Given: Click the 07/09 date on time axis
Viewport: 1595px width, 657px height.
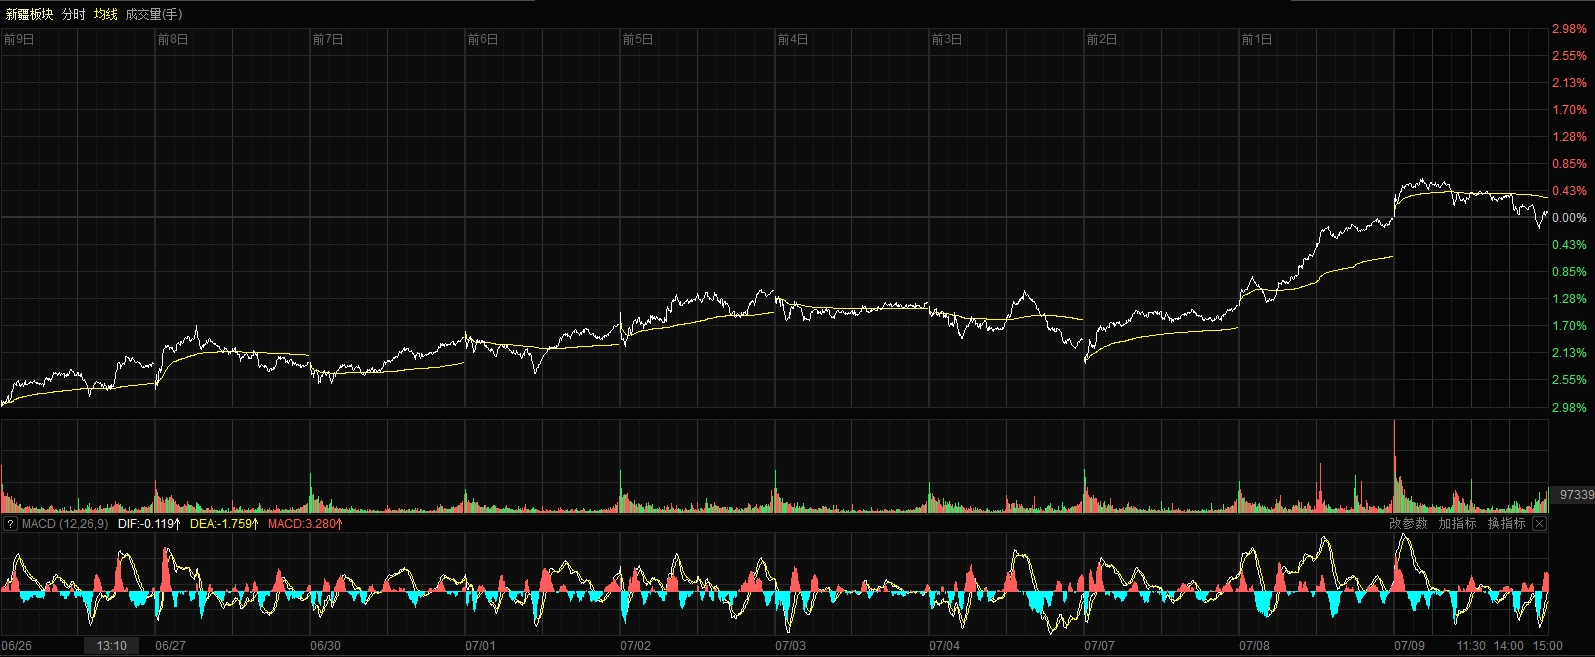Looking at the screenshot, I should pos(1409,646).
